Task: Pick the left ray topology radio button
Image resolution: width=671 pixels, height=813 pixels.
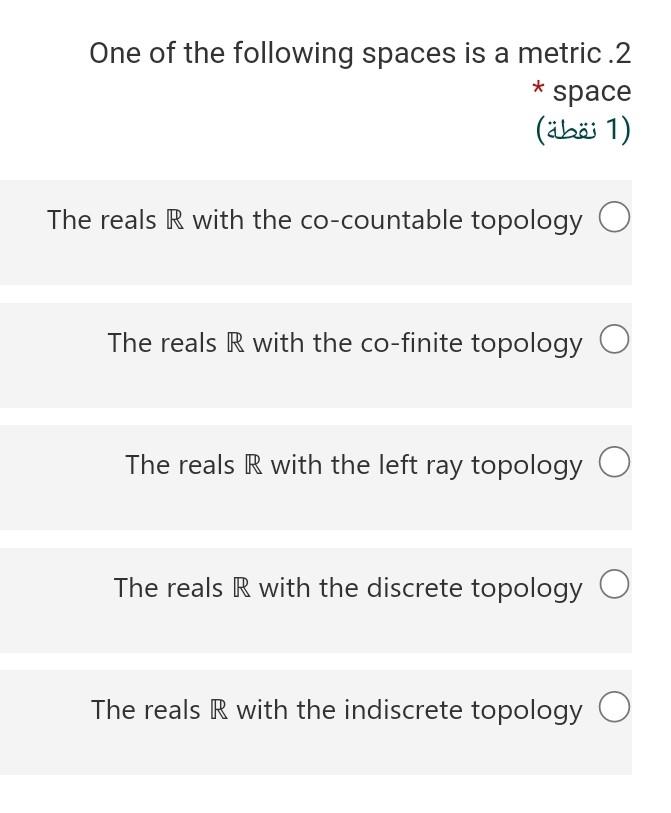Action: pyautogui.click(x=614, y=462)
